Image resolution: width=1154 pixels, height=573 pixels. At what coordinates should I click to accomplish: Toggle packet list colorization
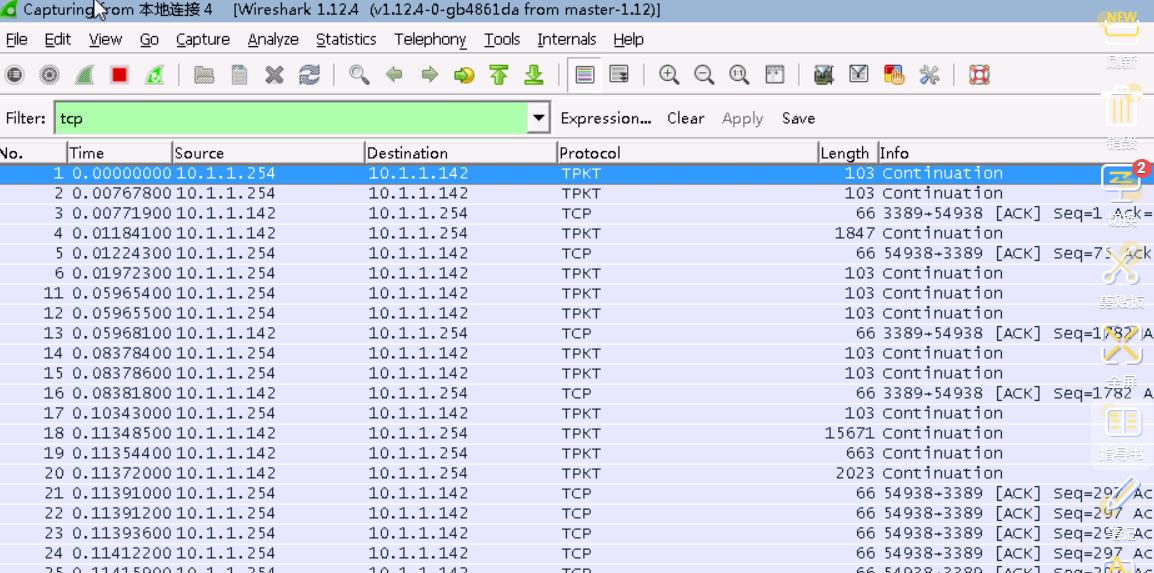pos(585,74)
